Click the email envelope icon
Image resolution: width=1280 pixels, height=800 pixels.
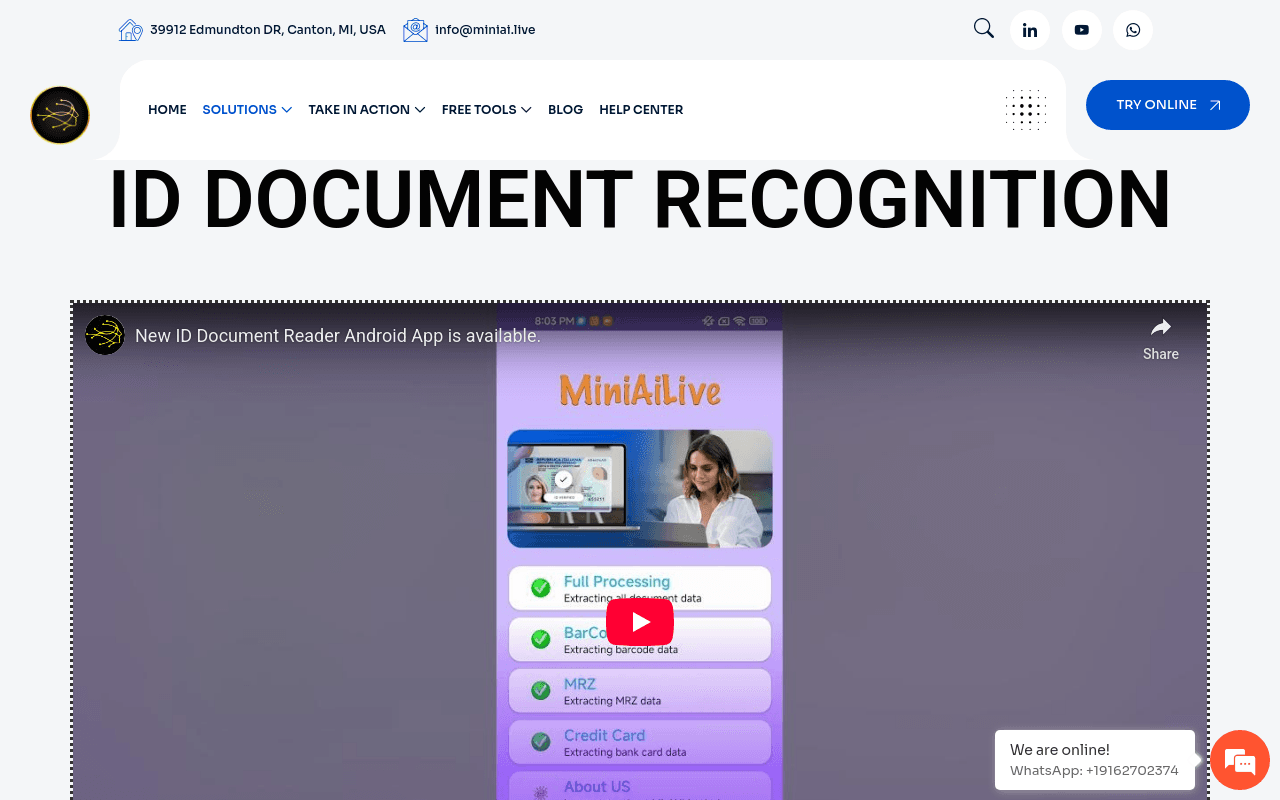[x=415, y=30]
